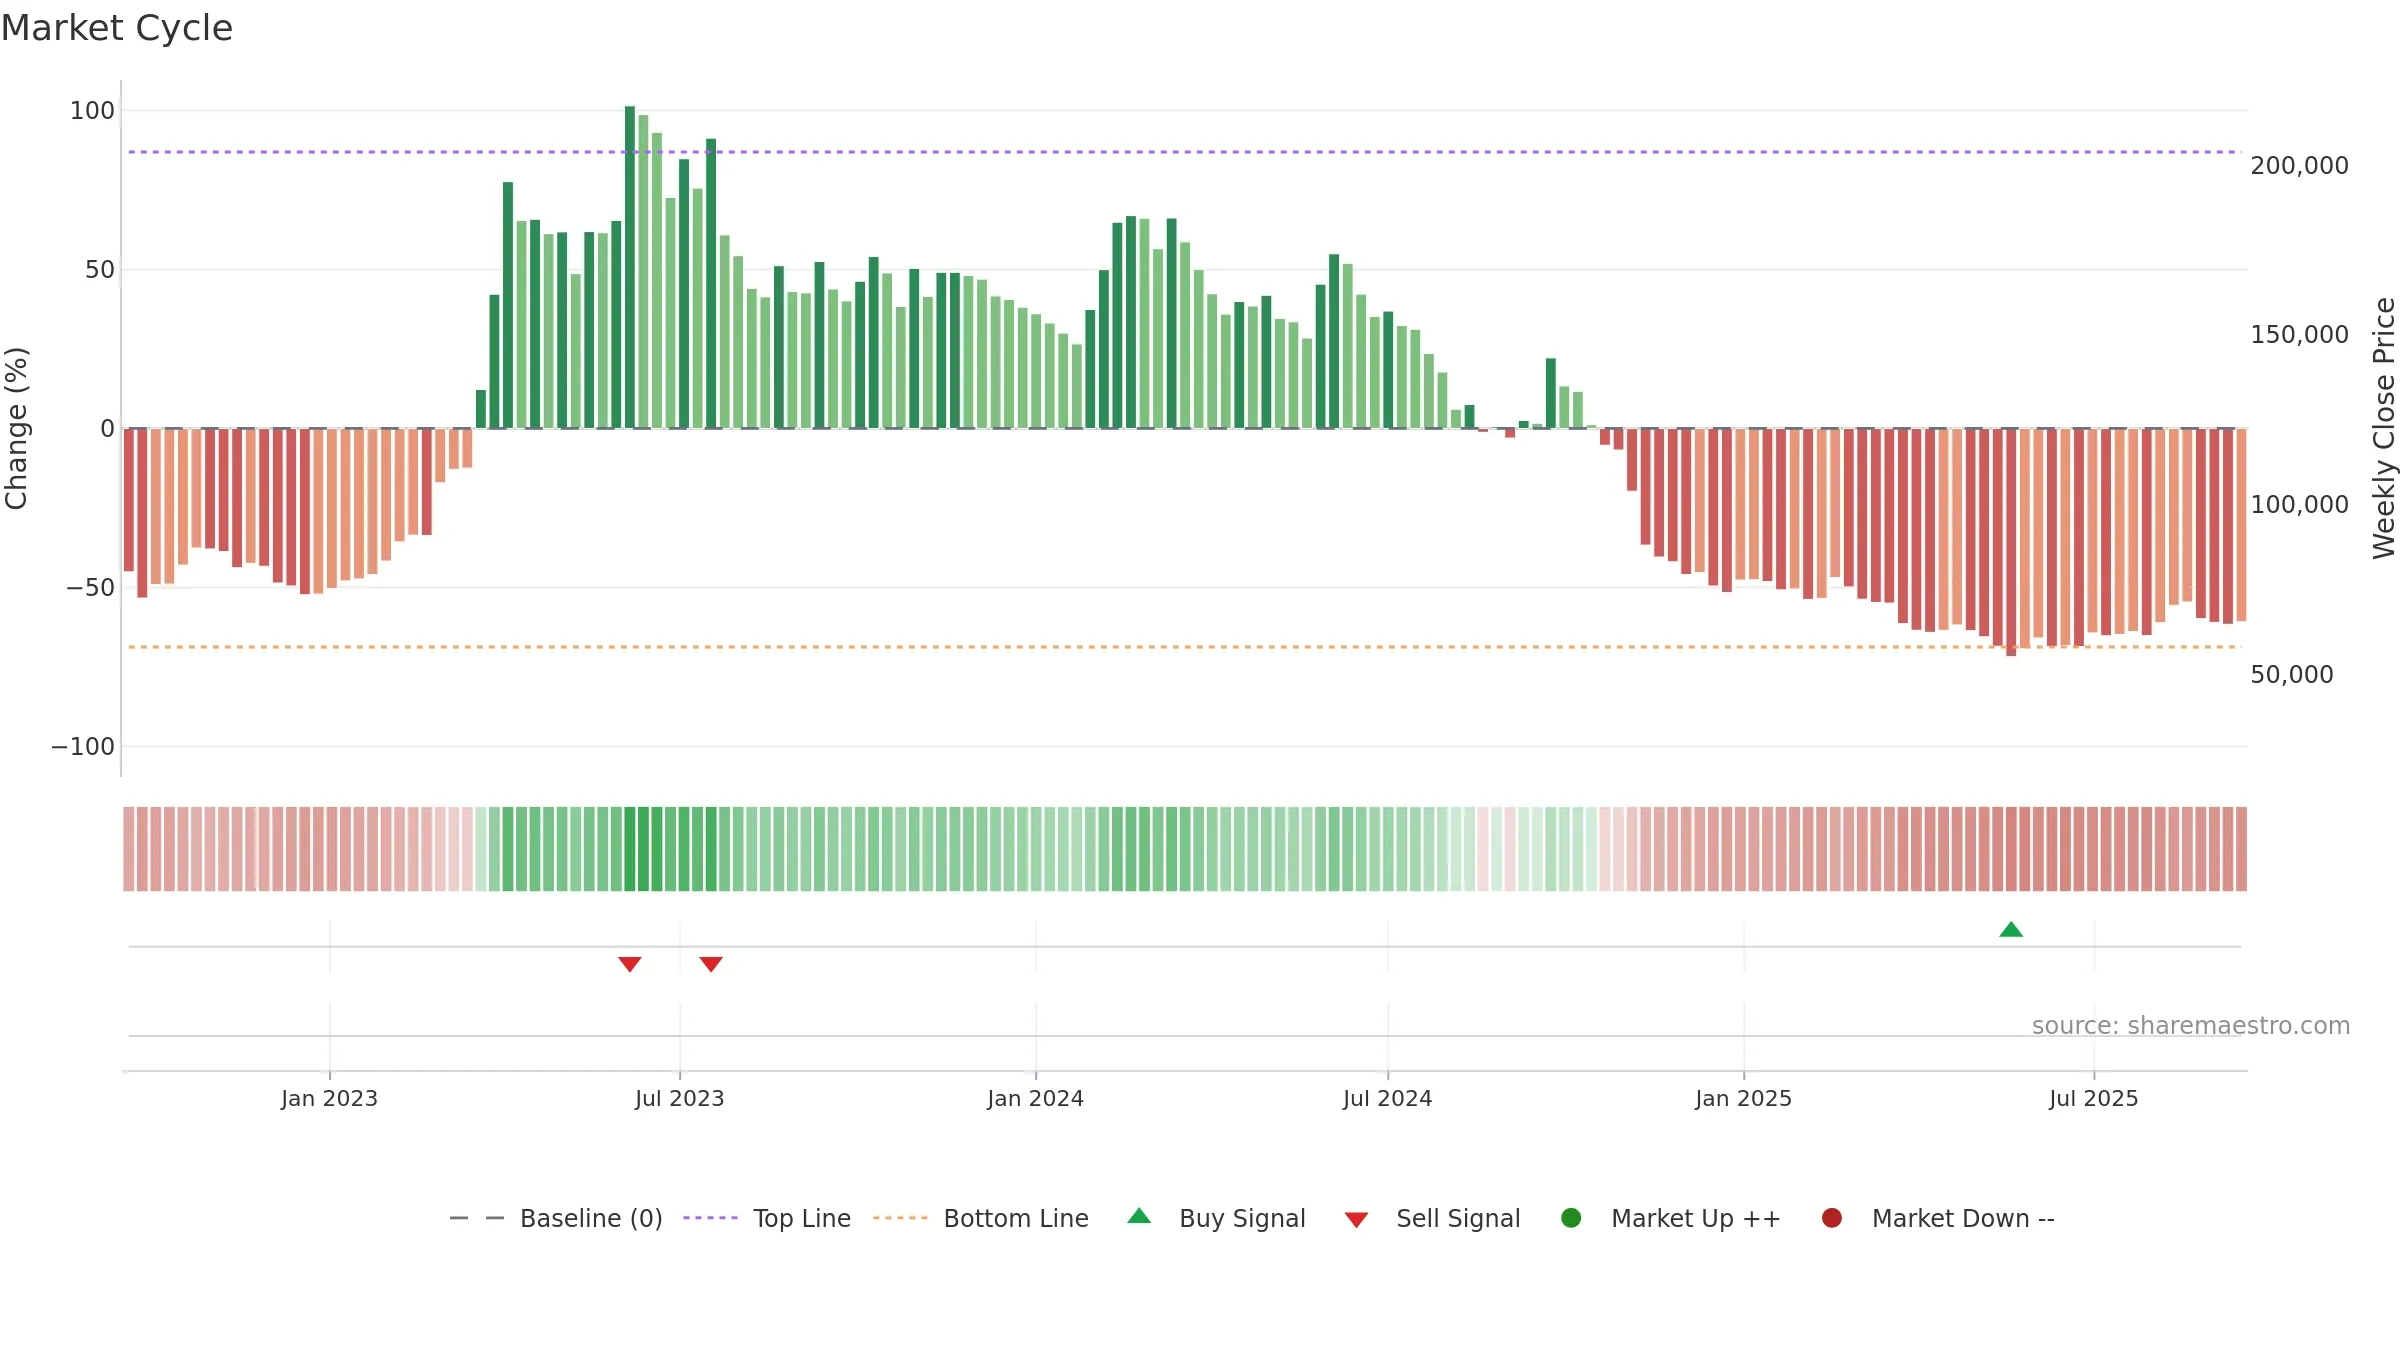This screenshot has width=2400, height=1350.
Task: Click the darkest green heatmap strip cell
Action: click(630, 849)
